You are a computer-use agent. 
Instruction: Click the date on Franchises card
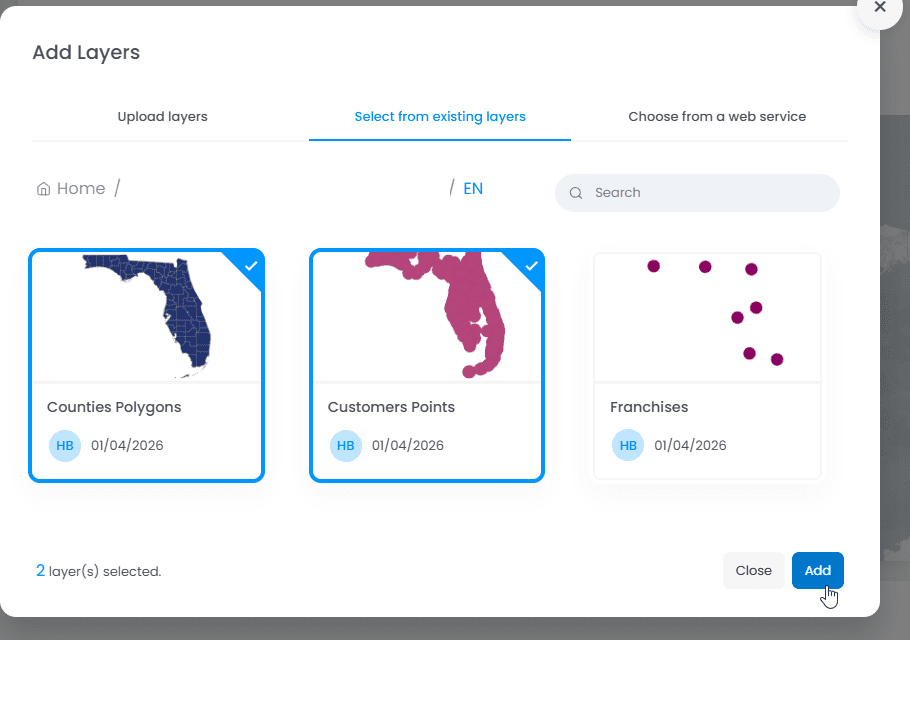point(690,446)
